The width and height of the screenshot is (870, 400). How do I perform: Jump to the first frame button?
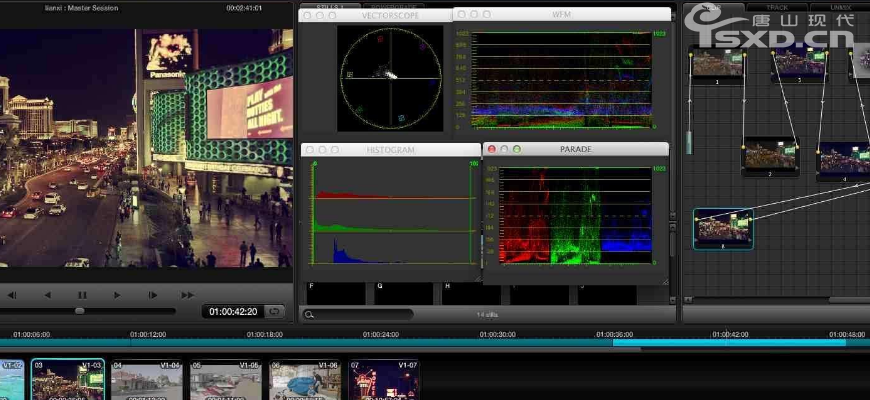[12, 295]
